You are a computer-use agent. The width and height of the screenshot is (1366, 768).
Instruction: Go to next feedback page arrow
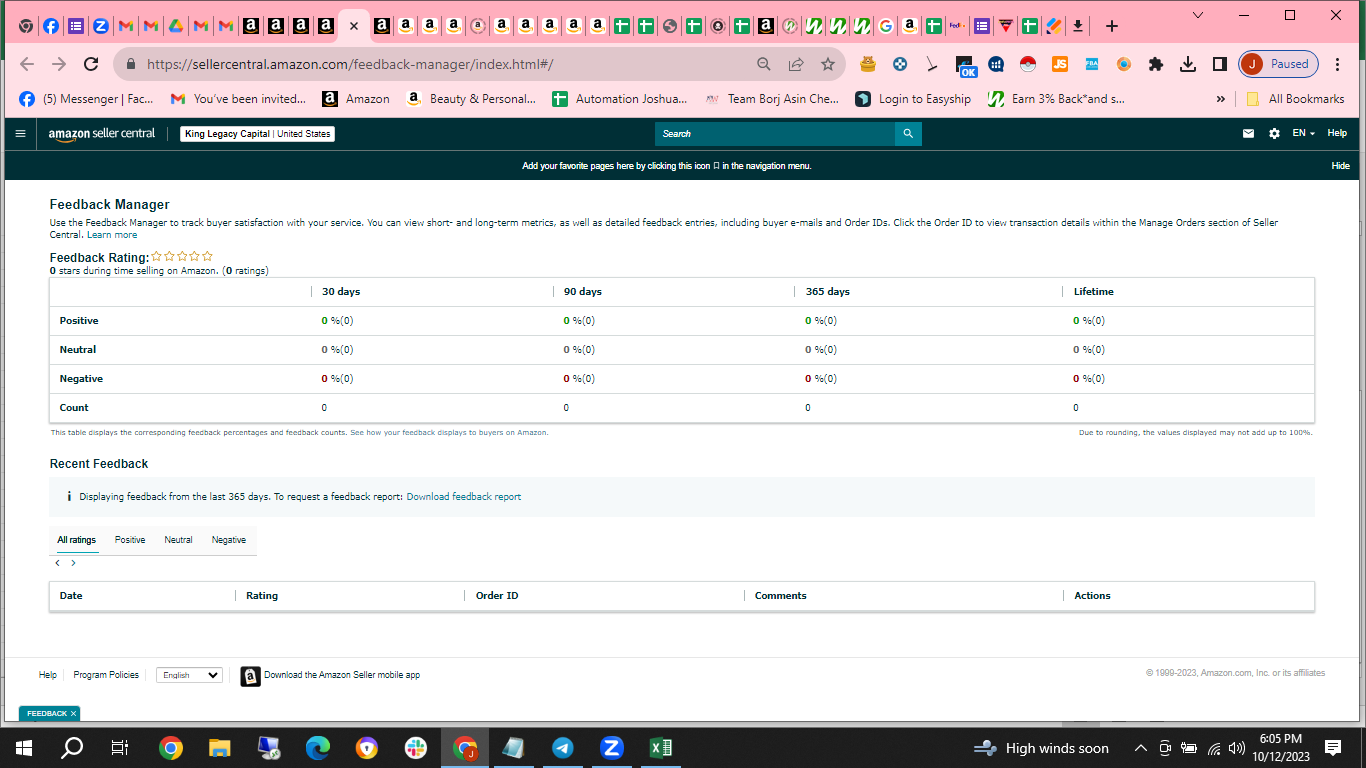point(73,563)
